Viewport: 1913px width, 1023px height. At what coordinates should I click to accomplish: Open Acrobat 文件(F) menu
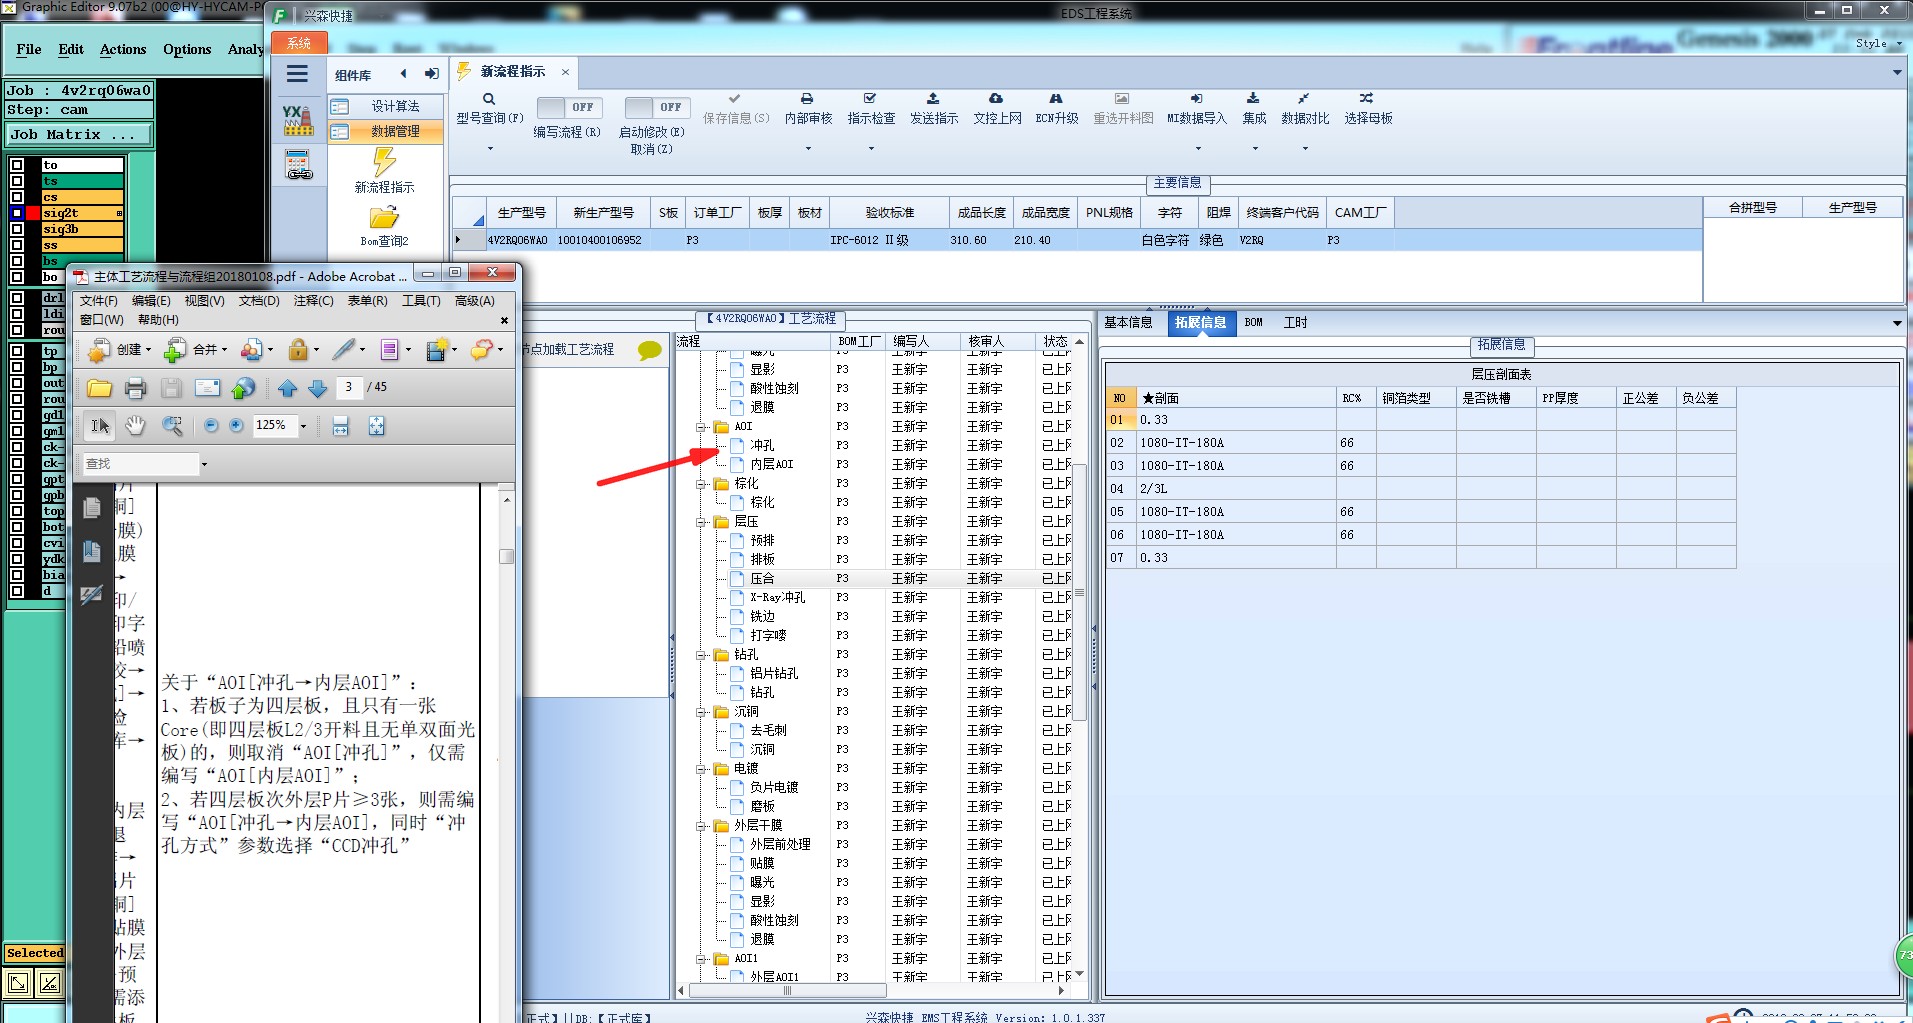coord(99,301)
